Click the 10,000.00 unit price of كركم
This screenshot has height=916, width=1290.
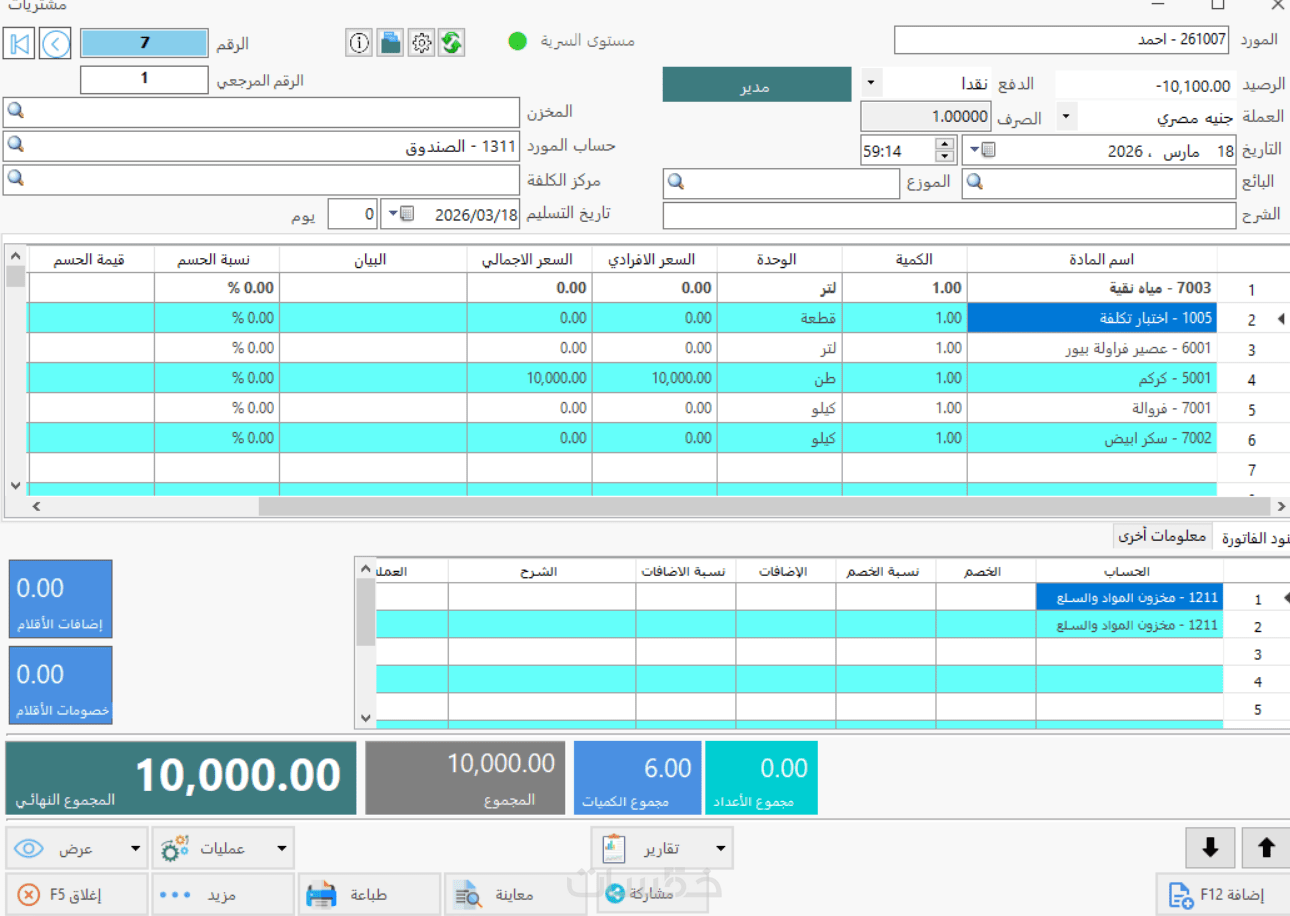pos(653,378)
